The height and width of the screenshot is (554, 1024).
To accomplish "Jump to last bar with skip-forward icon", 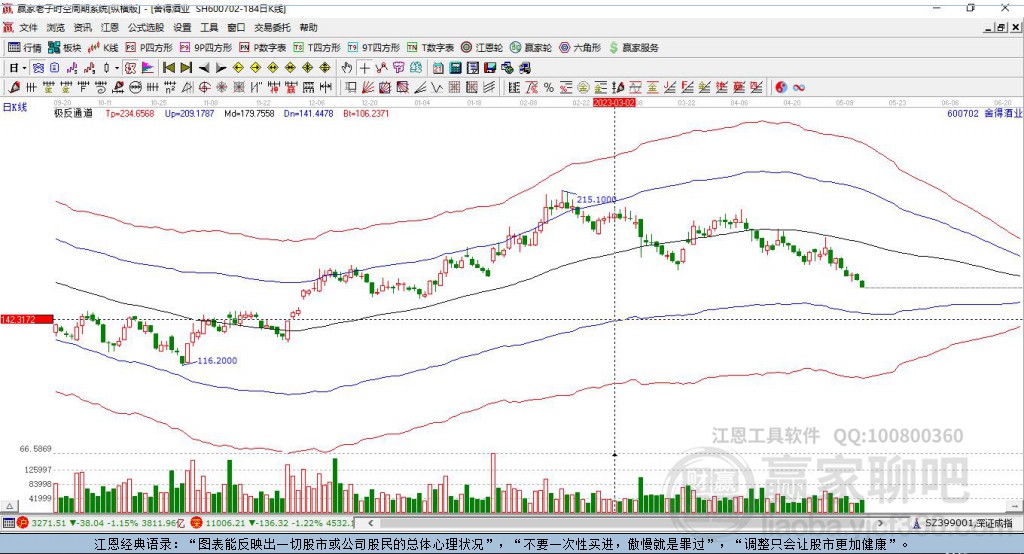I will (x=186, y=68).
